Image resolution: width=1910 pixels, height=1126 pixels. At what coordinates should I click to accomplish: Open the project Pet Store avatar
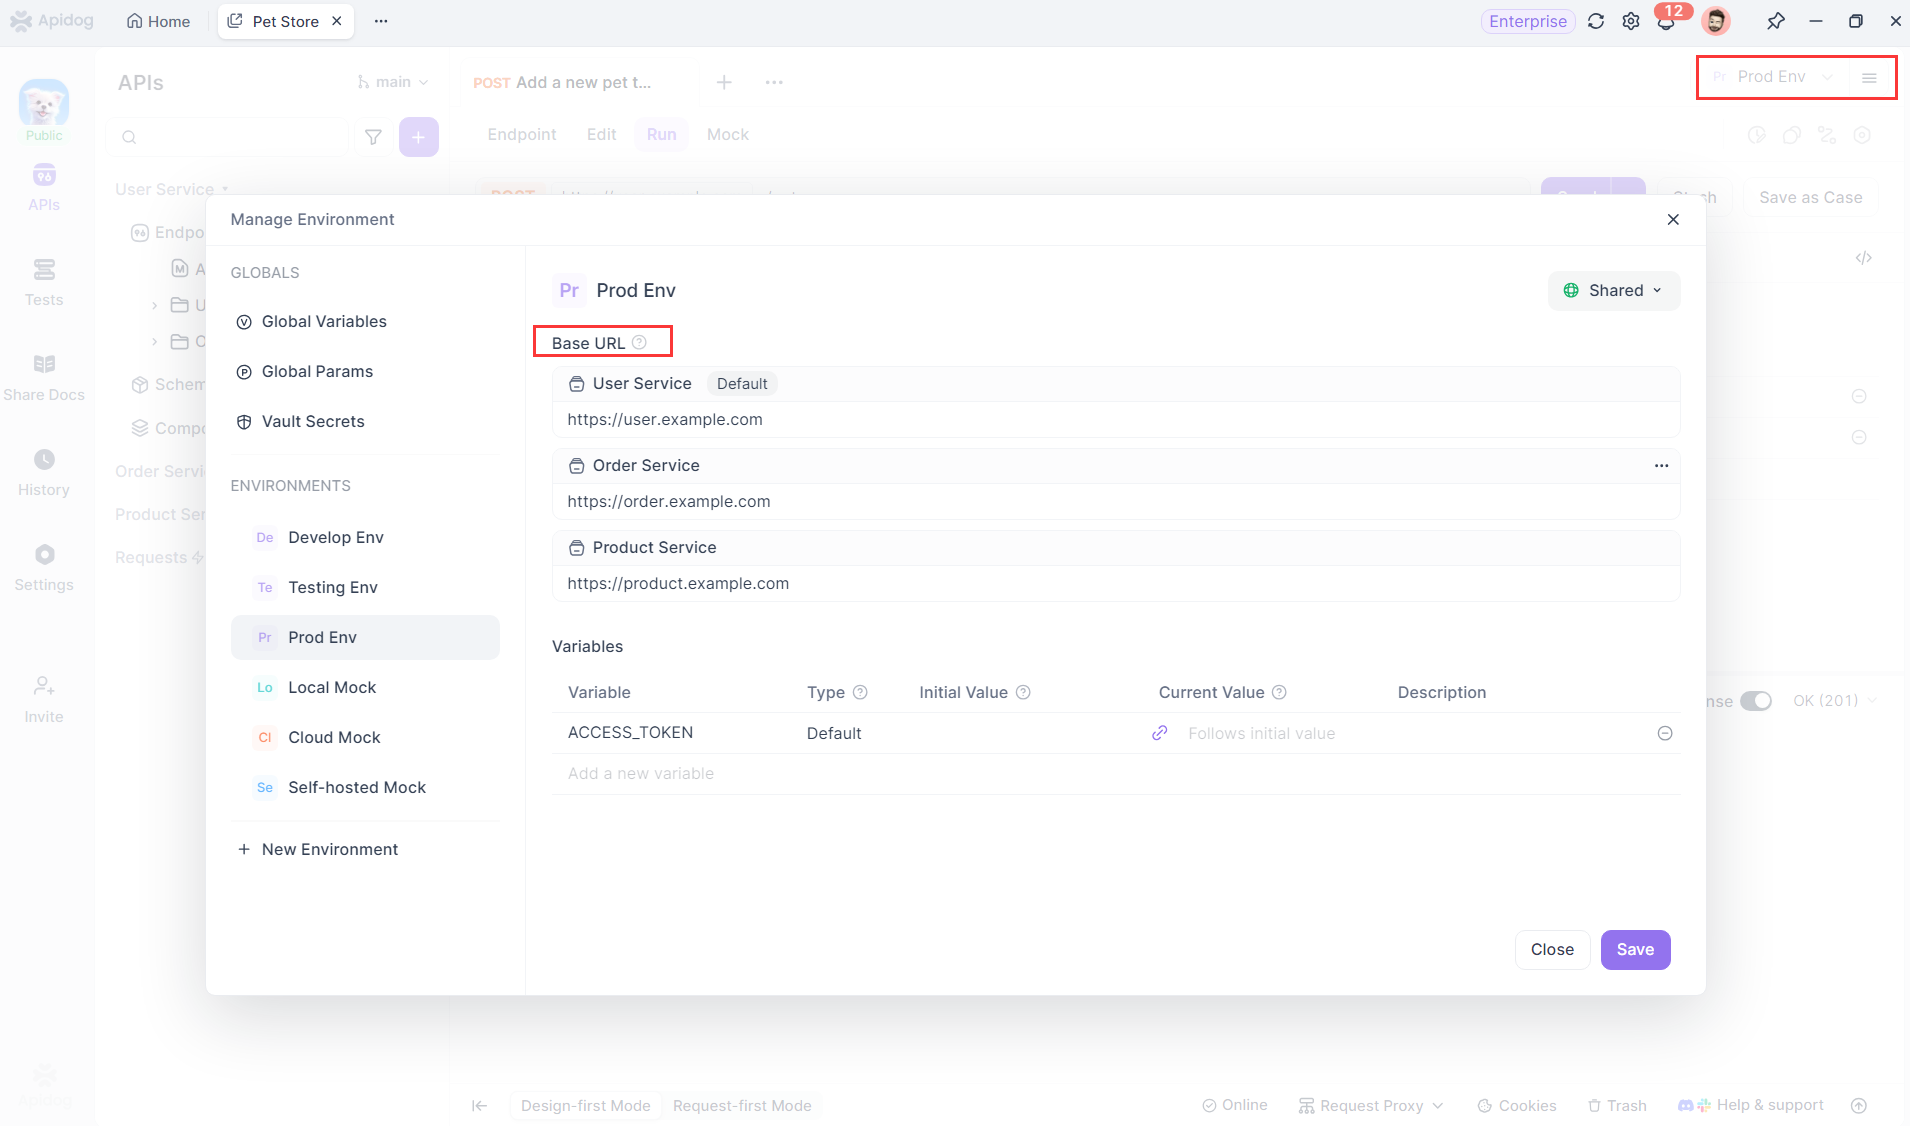[44, 103]
